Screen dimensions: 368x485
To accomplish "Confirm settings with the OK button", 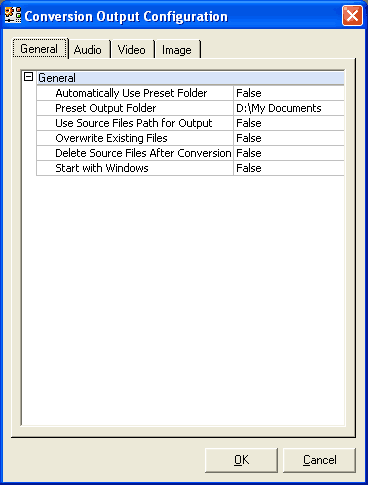I will click(x=241, y=460).
